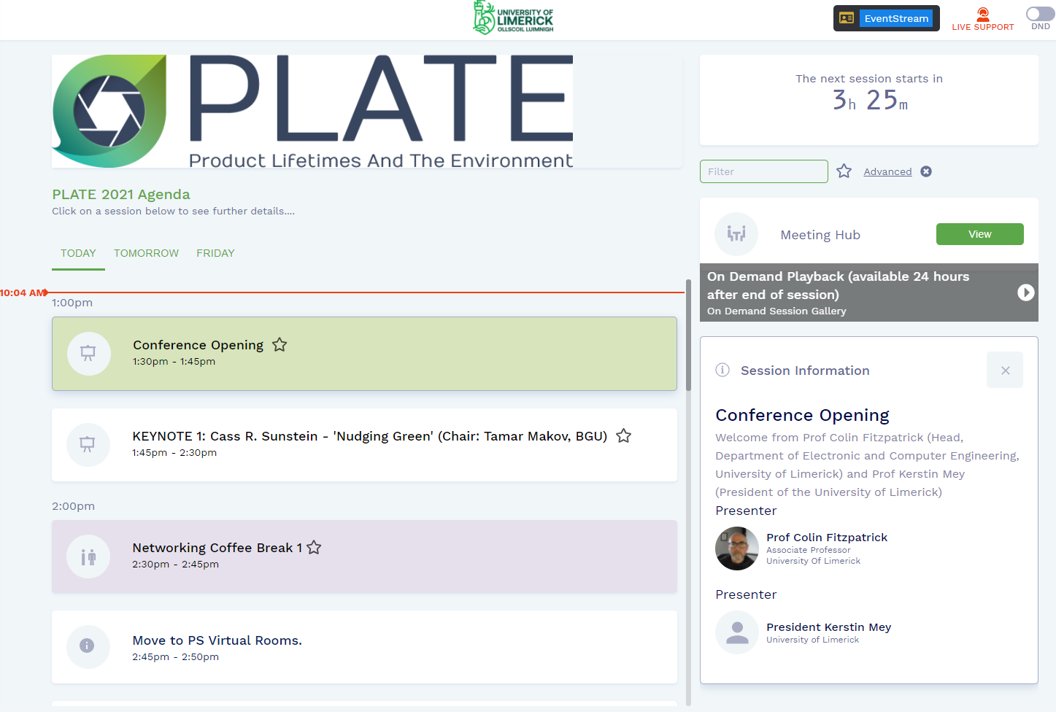The width and height of the screenshot is (1056, 712).
Task: Click the Networking Coffee Break people icon
Action: click(x=88, y=556)
